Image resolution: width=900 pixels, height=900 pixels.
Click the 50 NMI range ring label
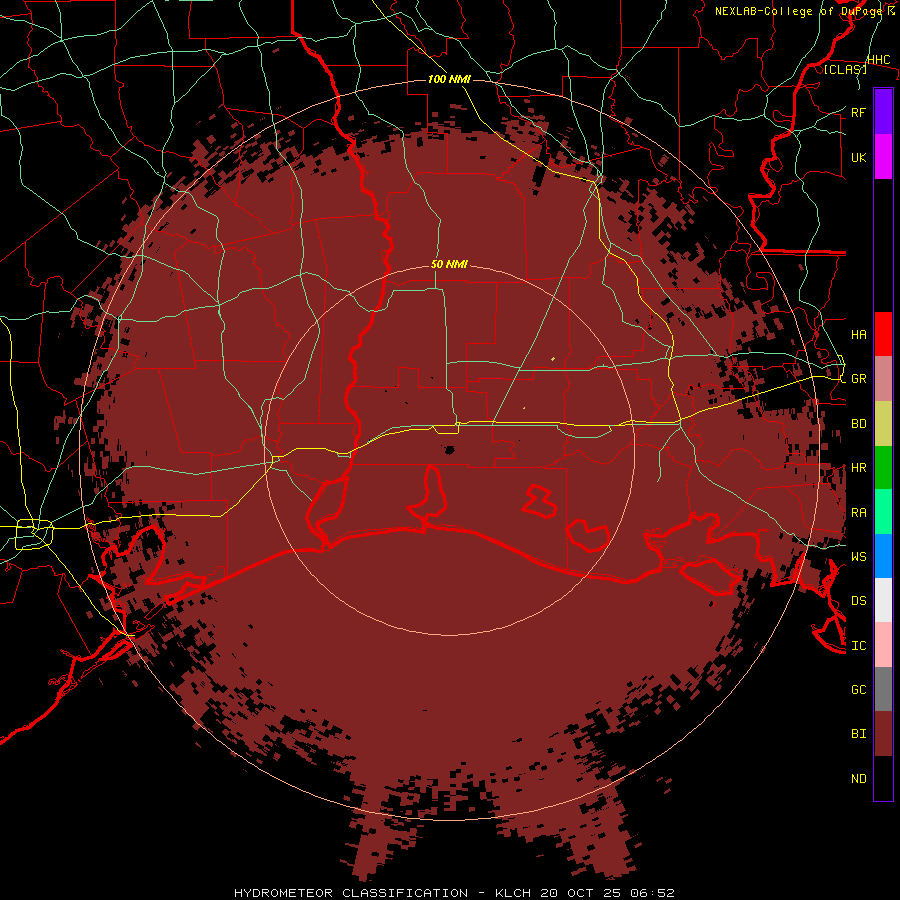[449, 264]
